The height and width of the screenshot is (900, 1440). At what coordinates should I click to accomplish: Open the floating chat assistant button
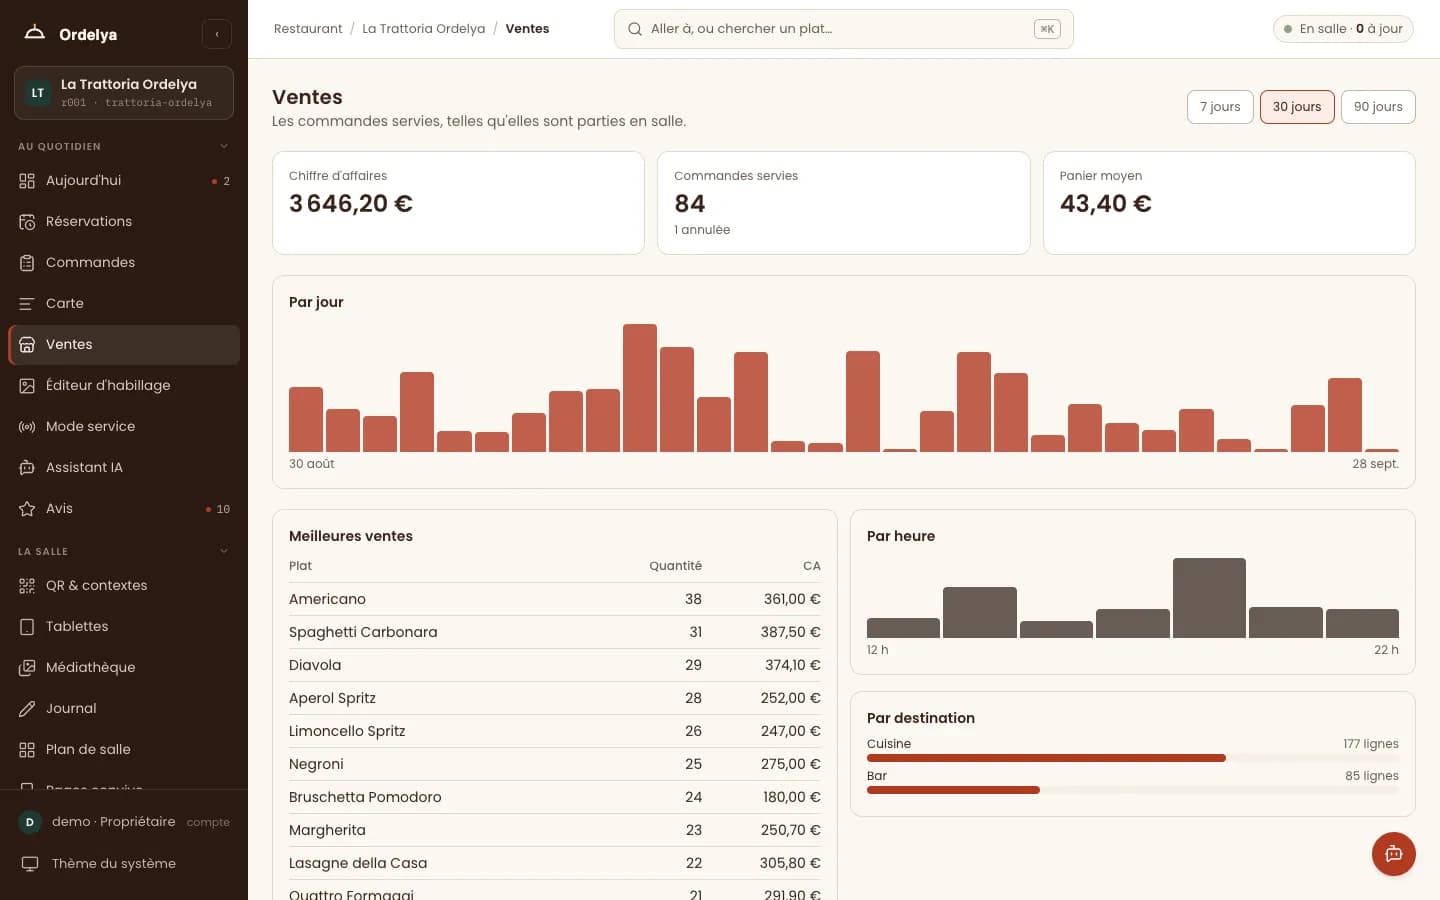[1394, 854]
